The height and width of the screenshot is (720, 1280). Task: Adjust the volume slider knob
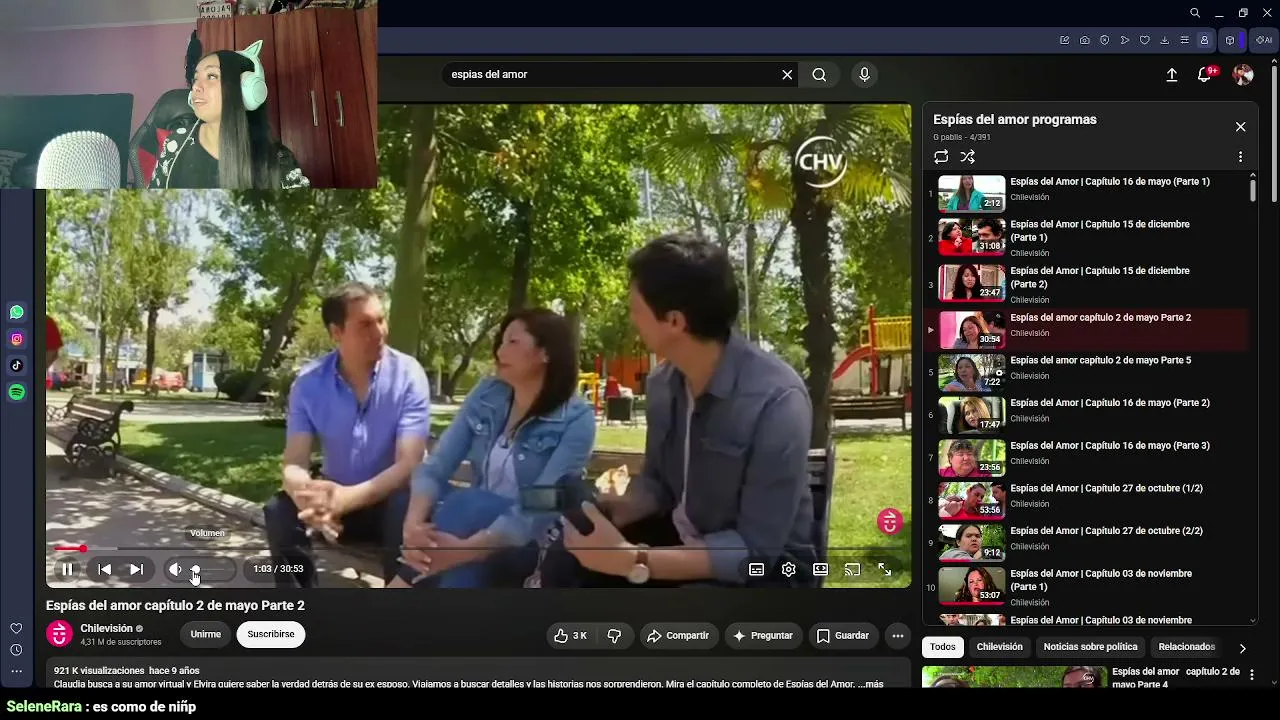[x=196, y=569]
